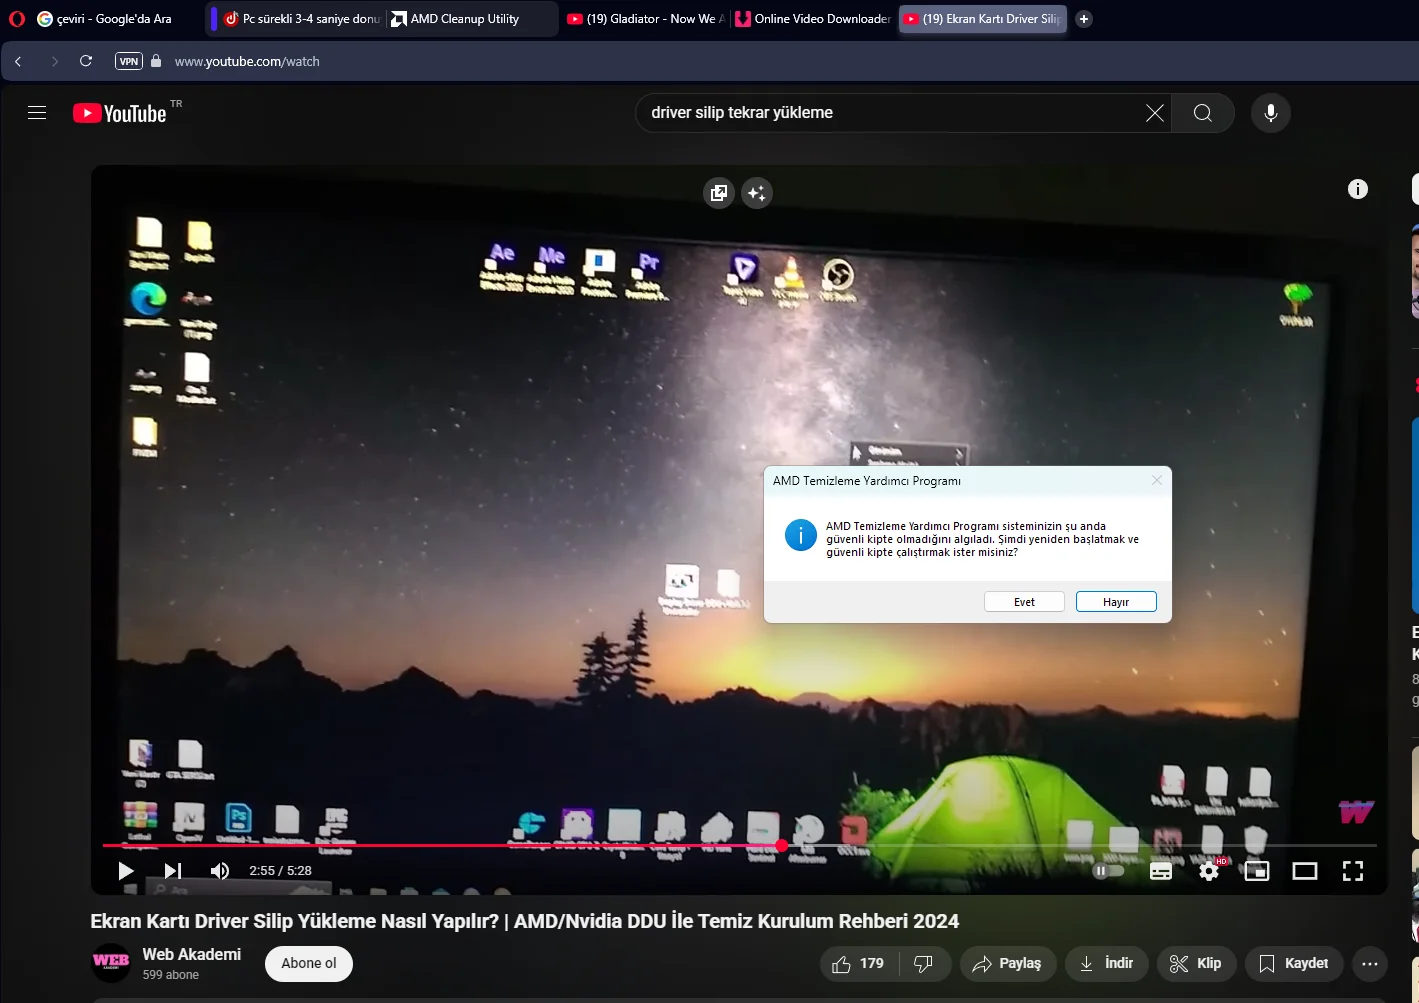Open a new browser tab

click(1084, 19)
